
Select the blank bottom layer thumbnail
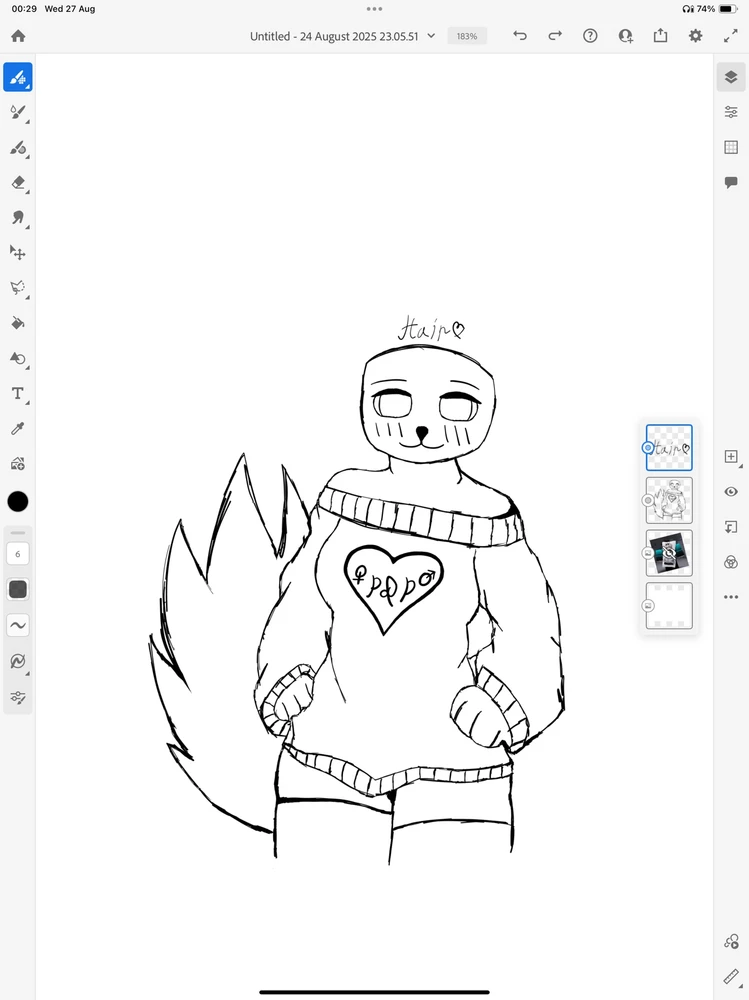[669, 606]
